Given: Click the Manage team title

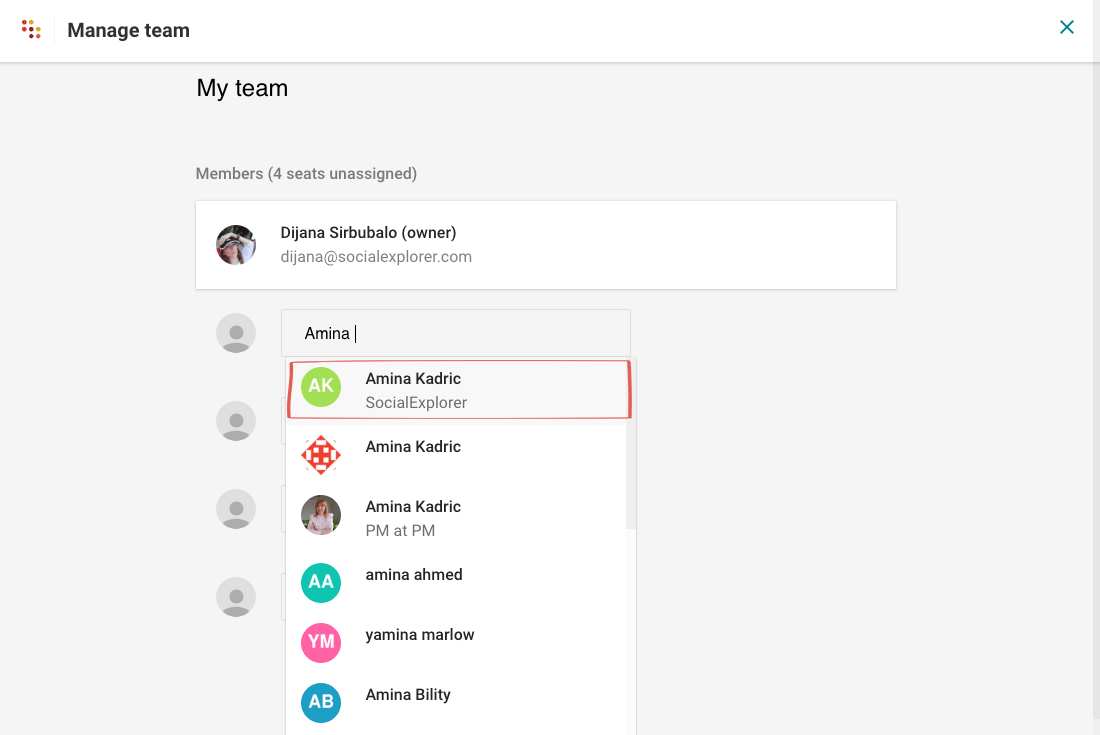Looking at the screenshot, I should click(x=128, y=30).
